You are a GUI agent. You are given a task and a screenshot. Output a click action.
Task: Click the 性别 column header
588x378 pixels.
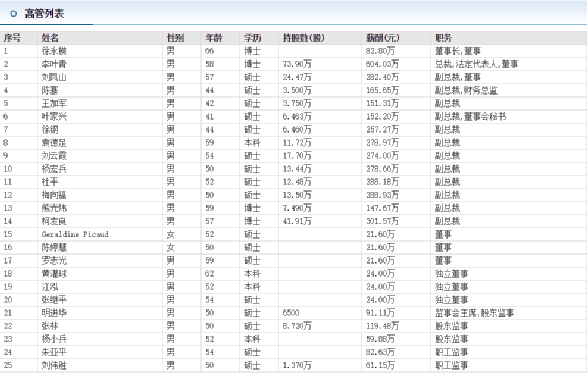pos(175,38)
